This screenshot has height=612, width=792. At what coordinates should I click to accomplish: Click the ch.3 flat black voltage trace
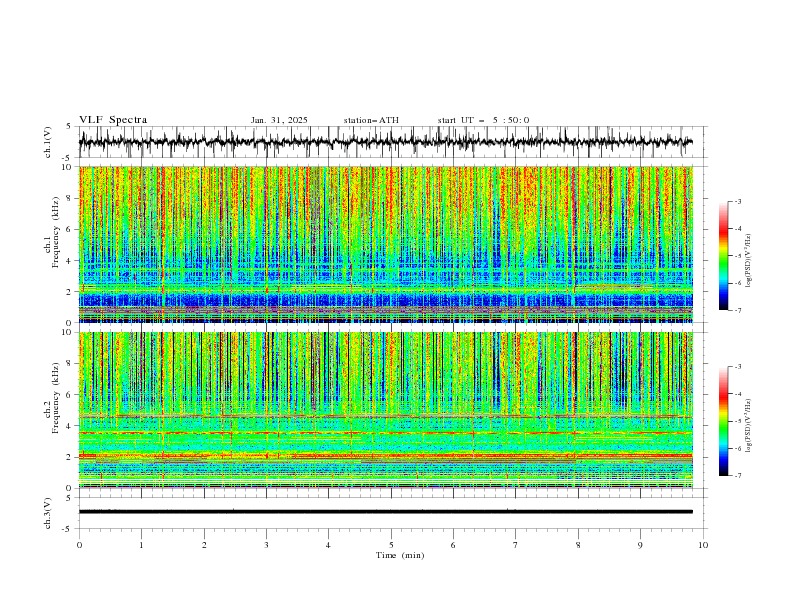(x=385, y=512)
